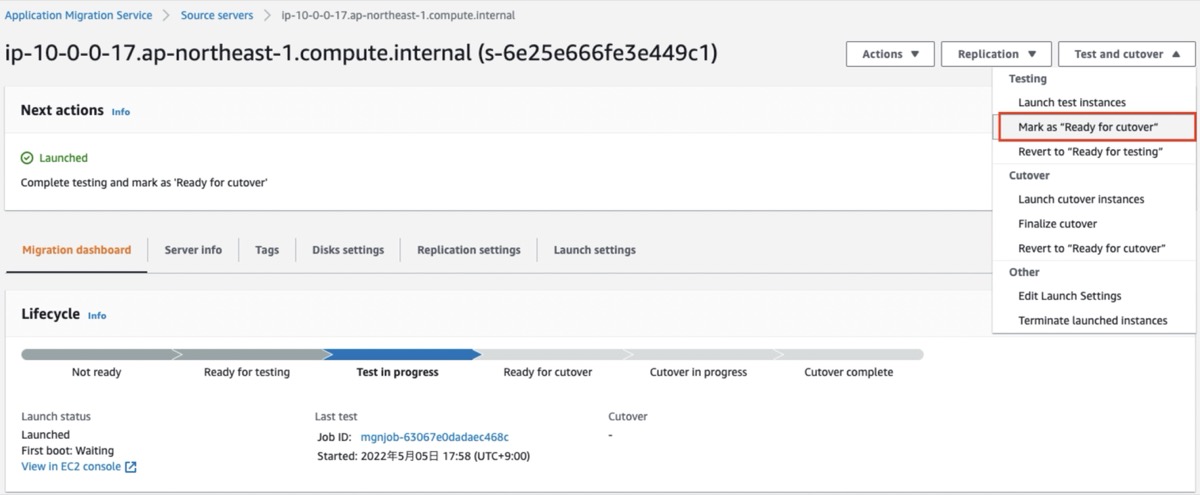Switch to the Tags tab

[267, 250]
